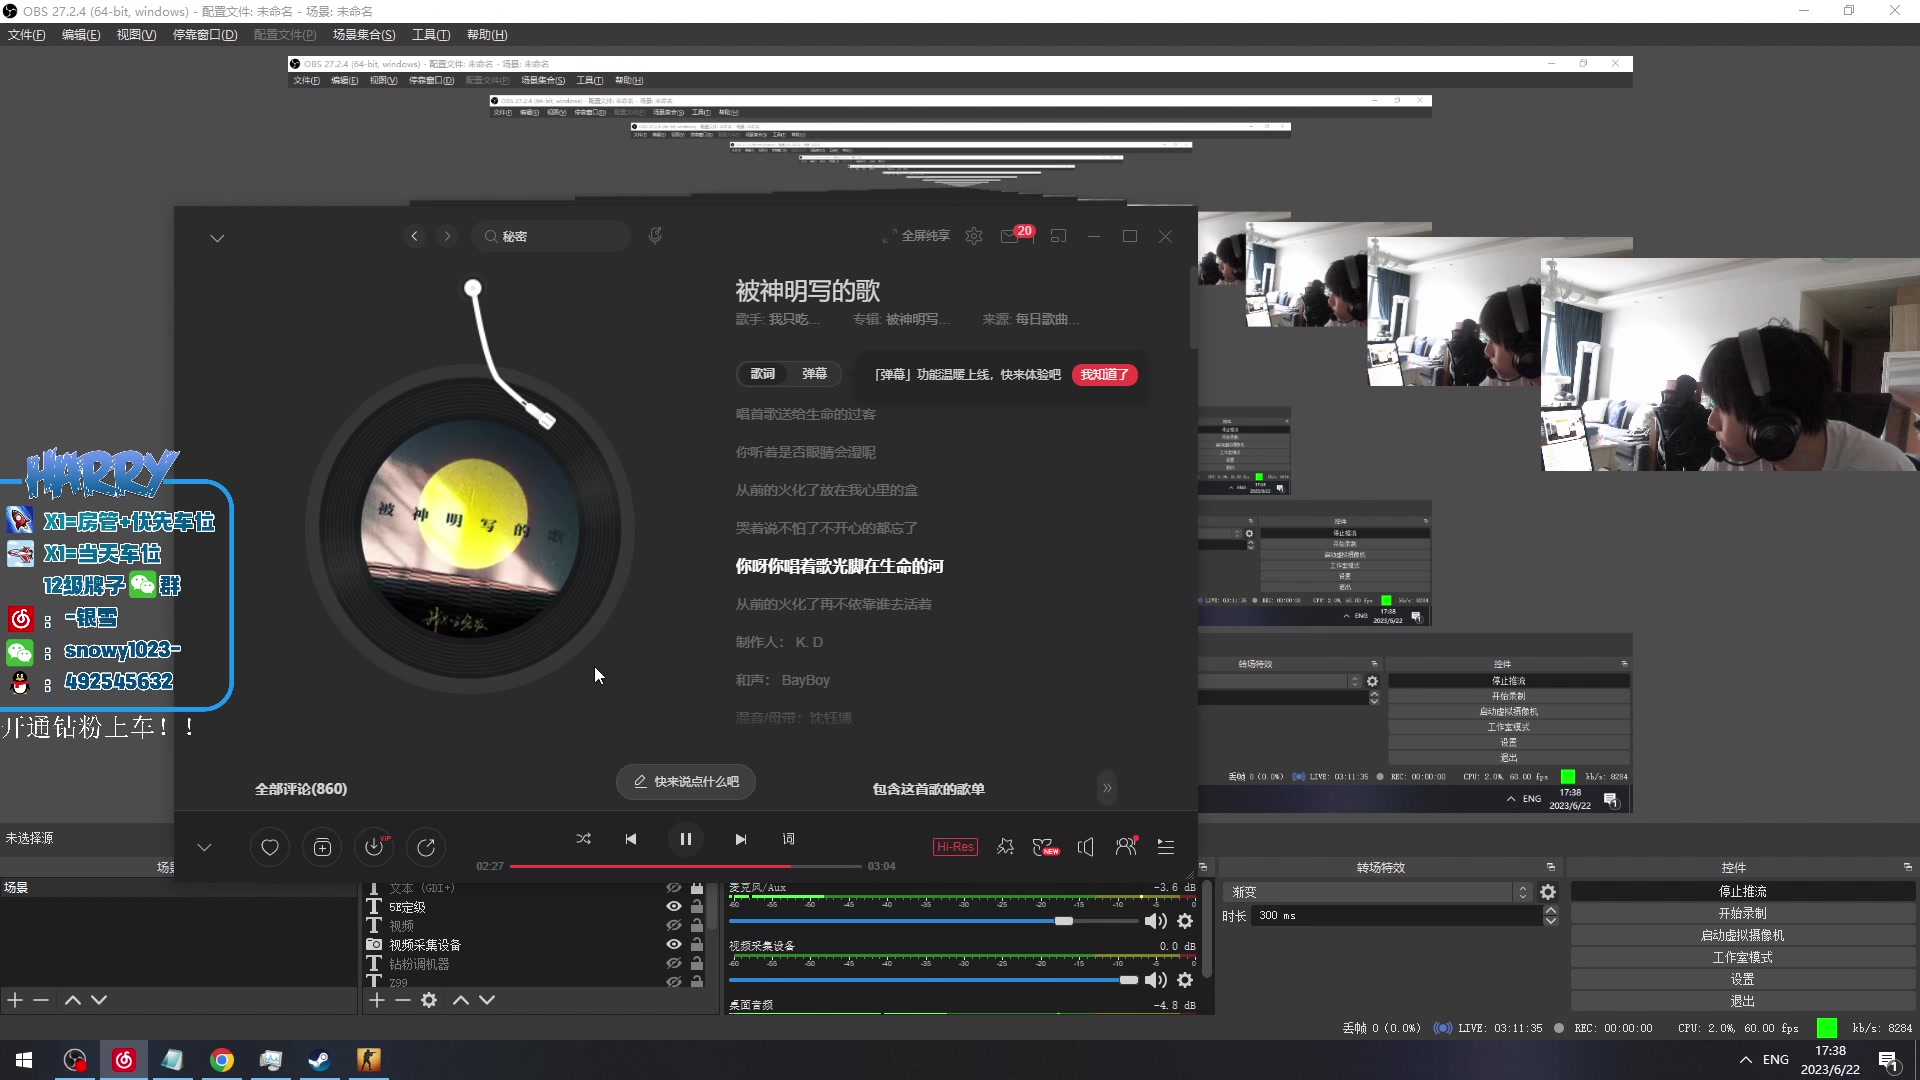The width and height of the screenshot is (1920, 1080).
Task: Open 视频采集设备 audio settings gear
Action: click(1185, 980)
